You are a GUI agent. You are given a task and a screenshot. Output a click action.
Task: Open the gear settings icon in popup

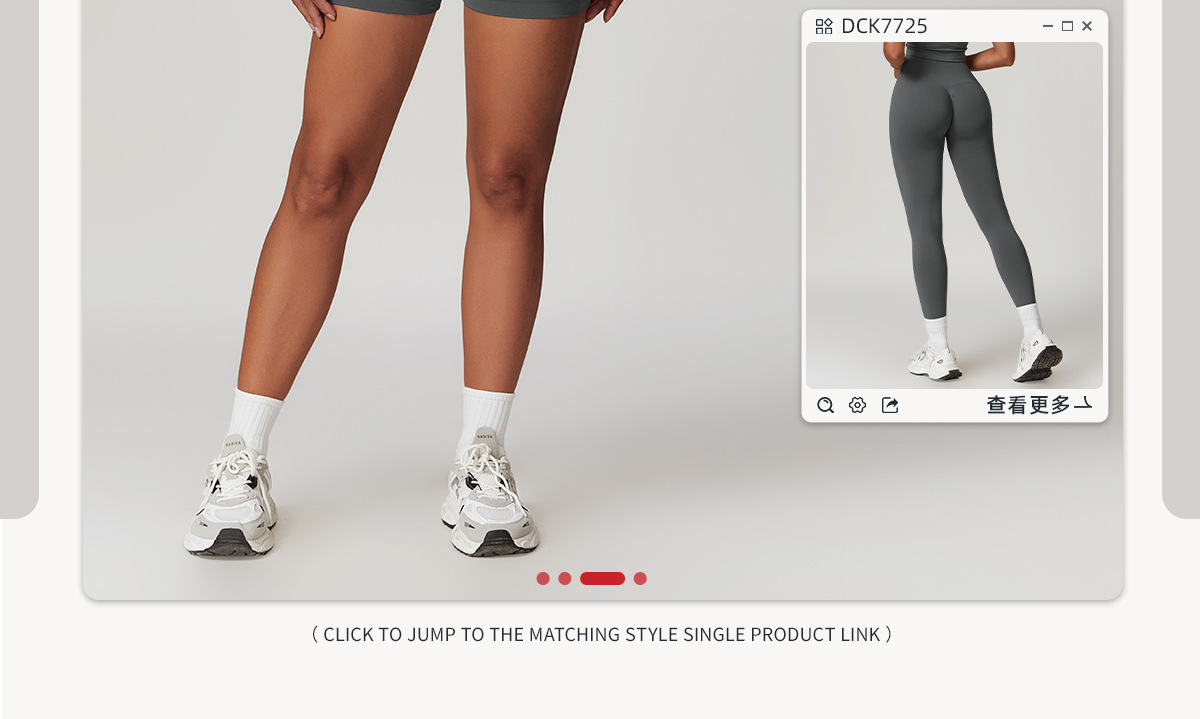pos(857,405)
